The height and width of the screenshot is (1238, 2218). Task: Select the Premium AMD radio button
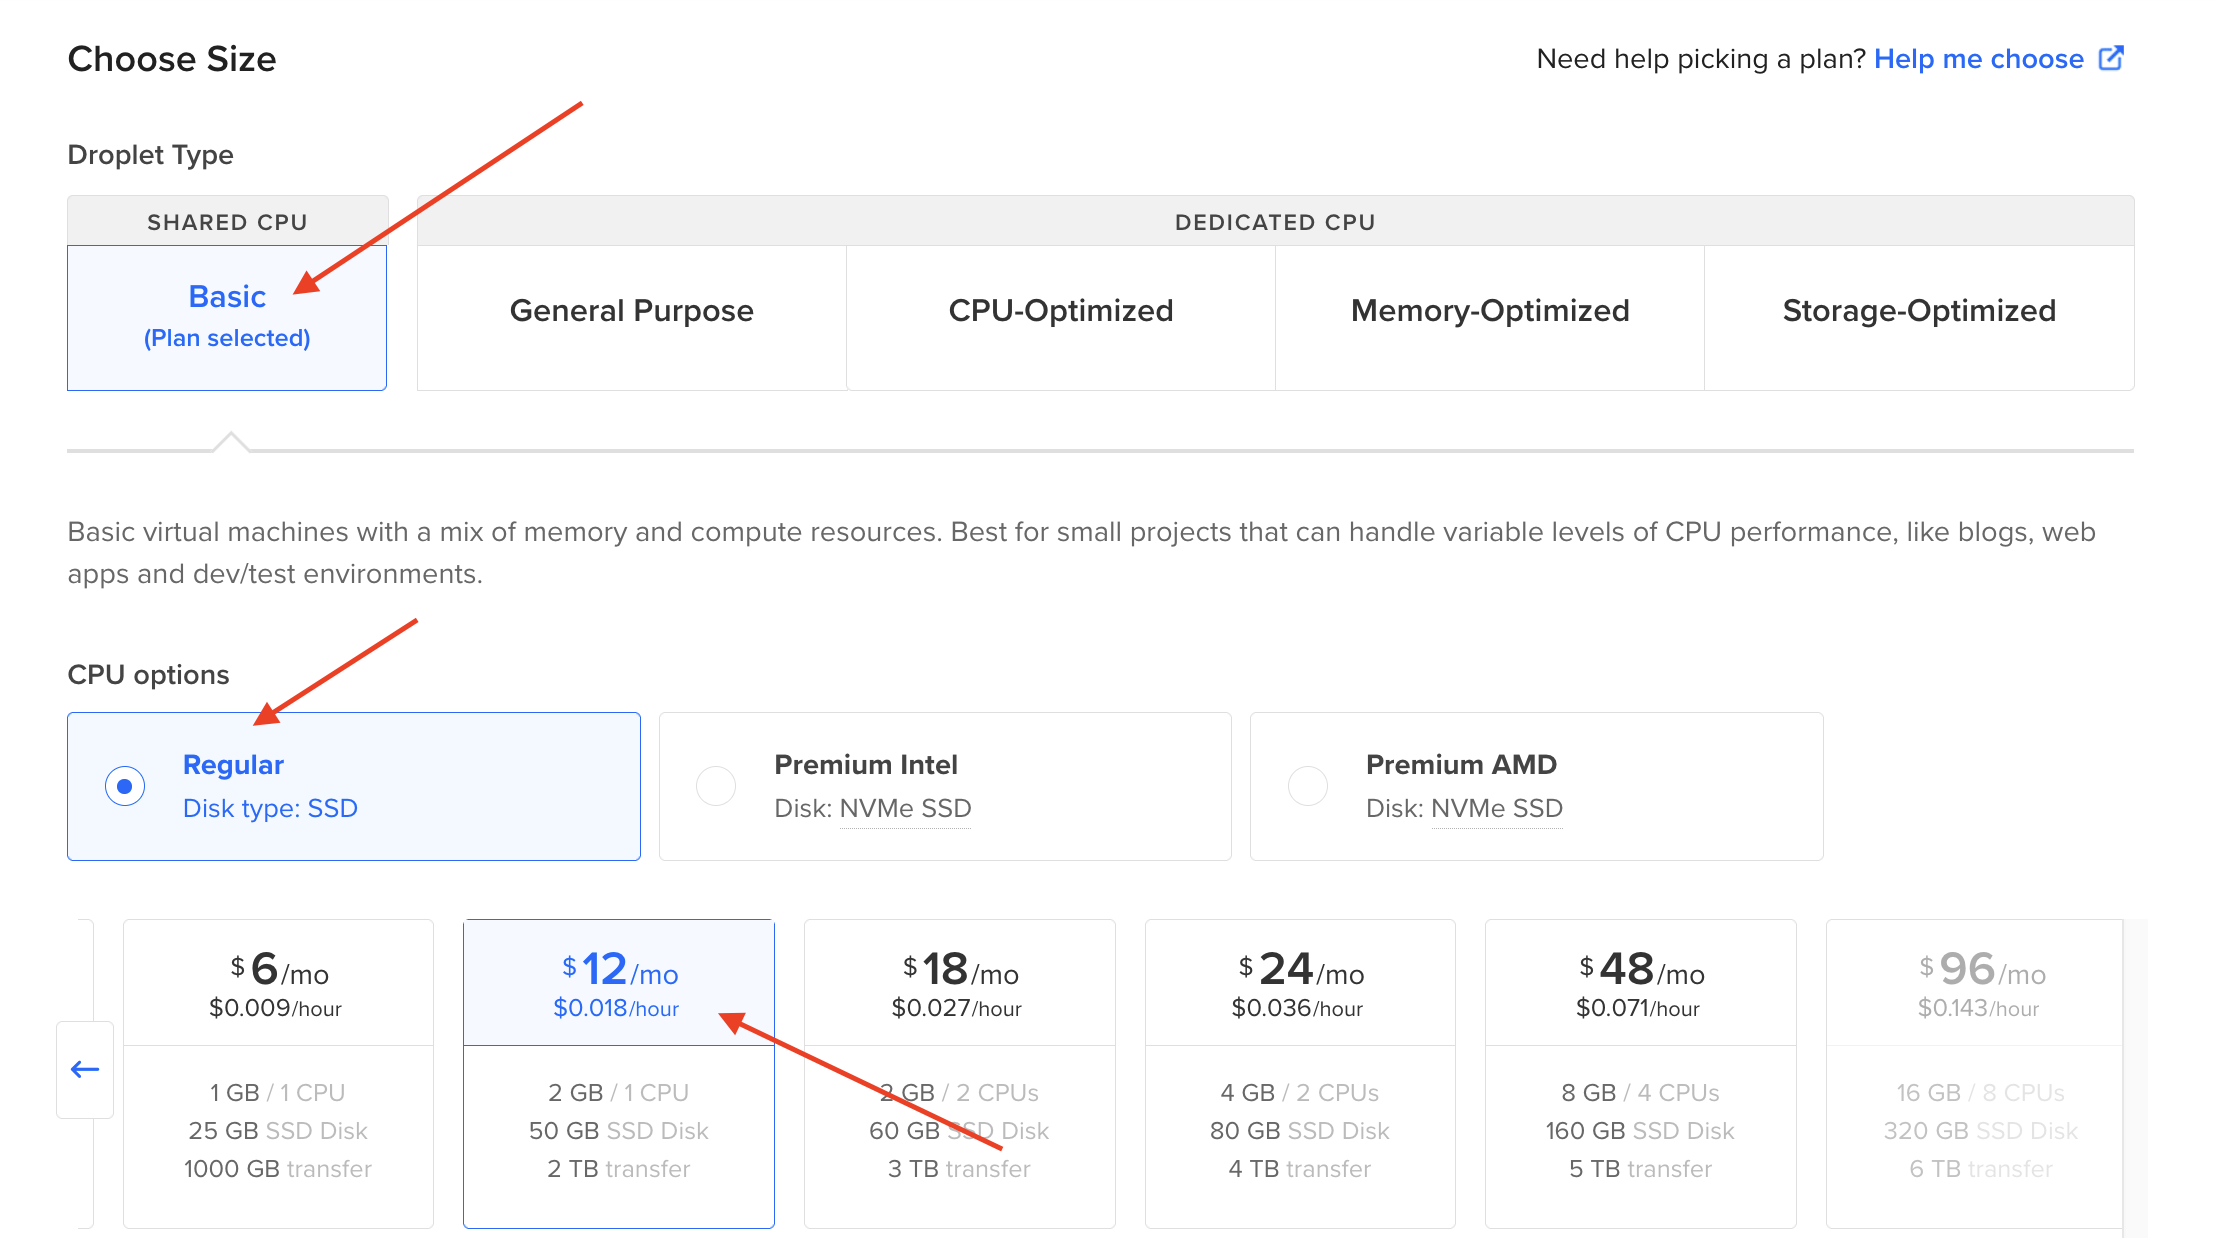tap(1308, 786)
